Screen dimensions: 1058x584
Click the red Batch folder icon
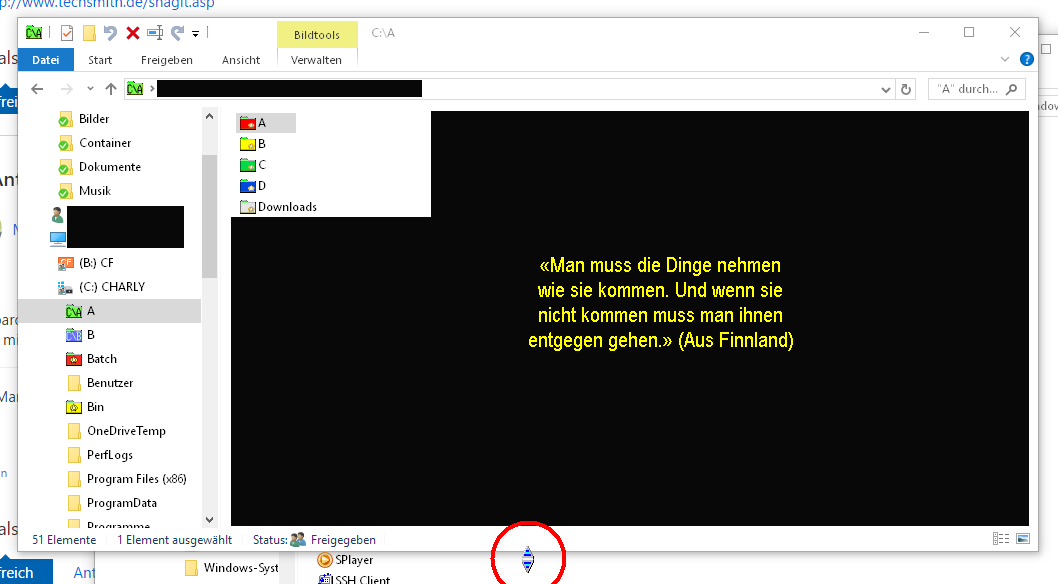point(74,359)
